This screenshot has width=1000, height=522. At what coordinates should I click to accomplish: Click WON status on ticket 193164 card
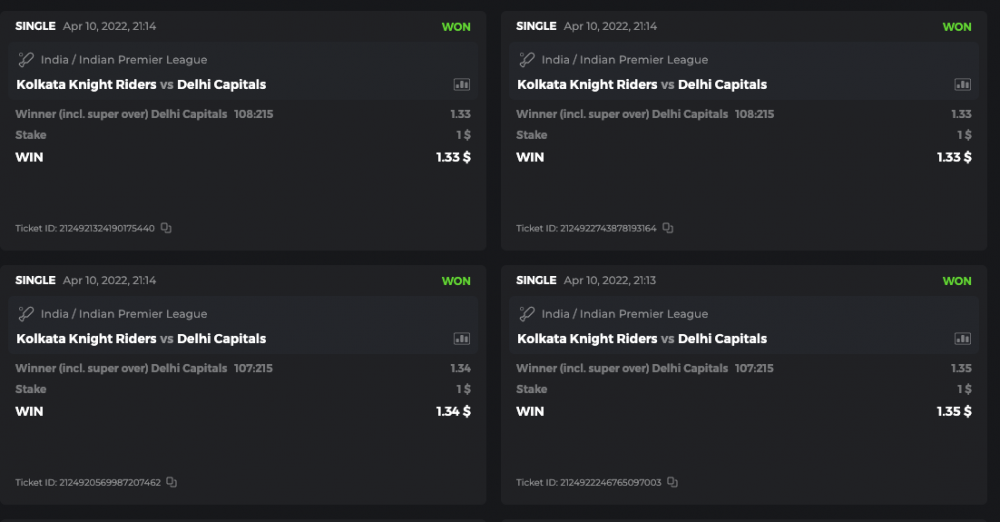957,27
